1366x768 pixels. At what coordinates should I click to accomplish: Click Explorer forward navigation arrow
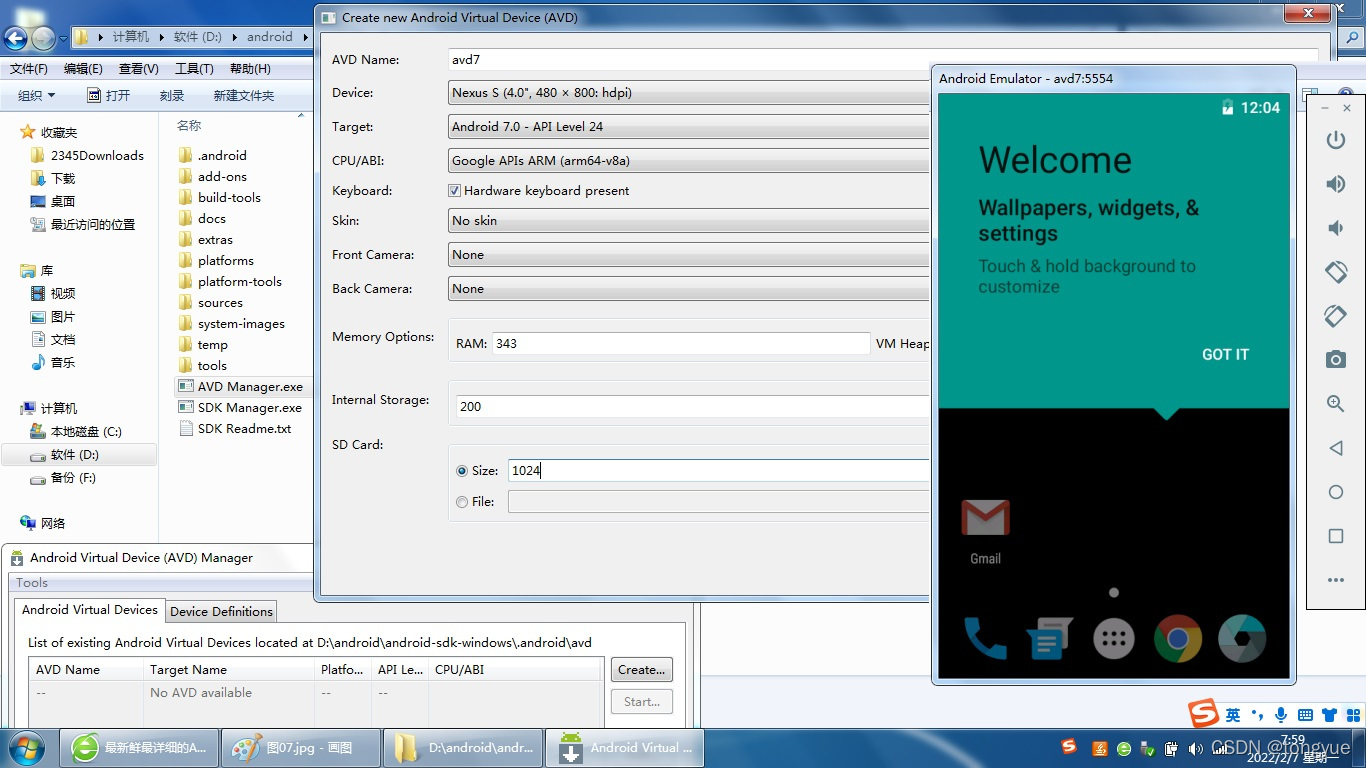click(43, 38)
